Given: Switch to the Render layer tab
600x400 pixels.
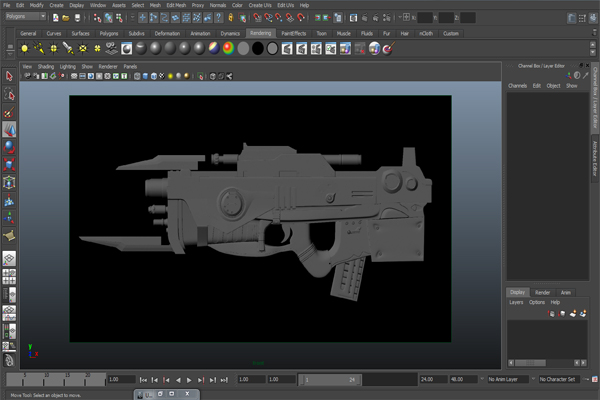Looking at the screenshot, I should coord(542,293).
